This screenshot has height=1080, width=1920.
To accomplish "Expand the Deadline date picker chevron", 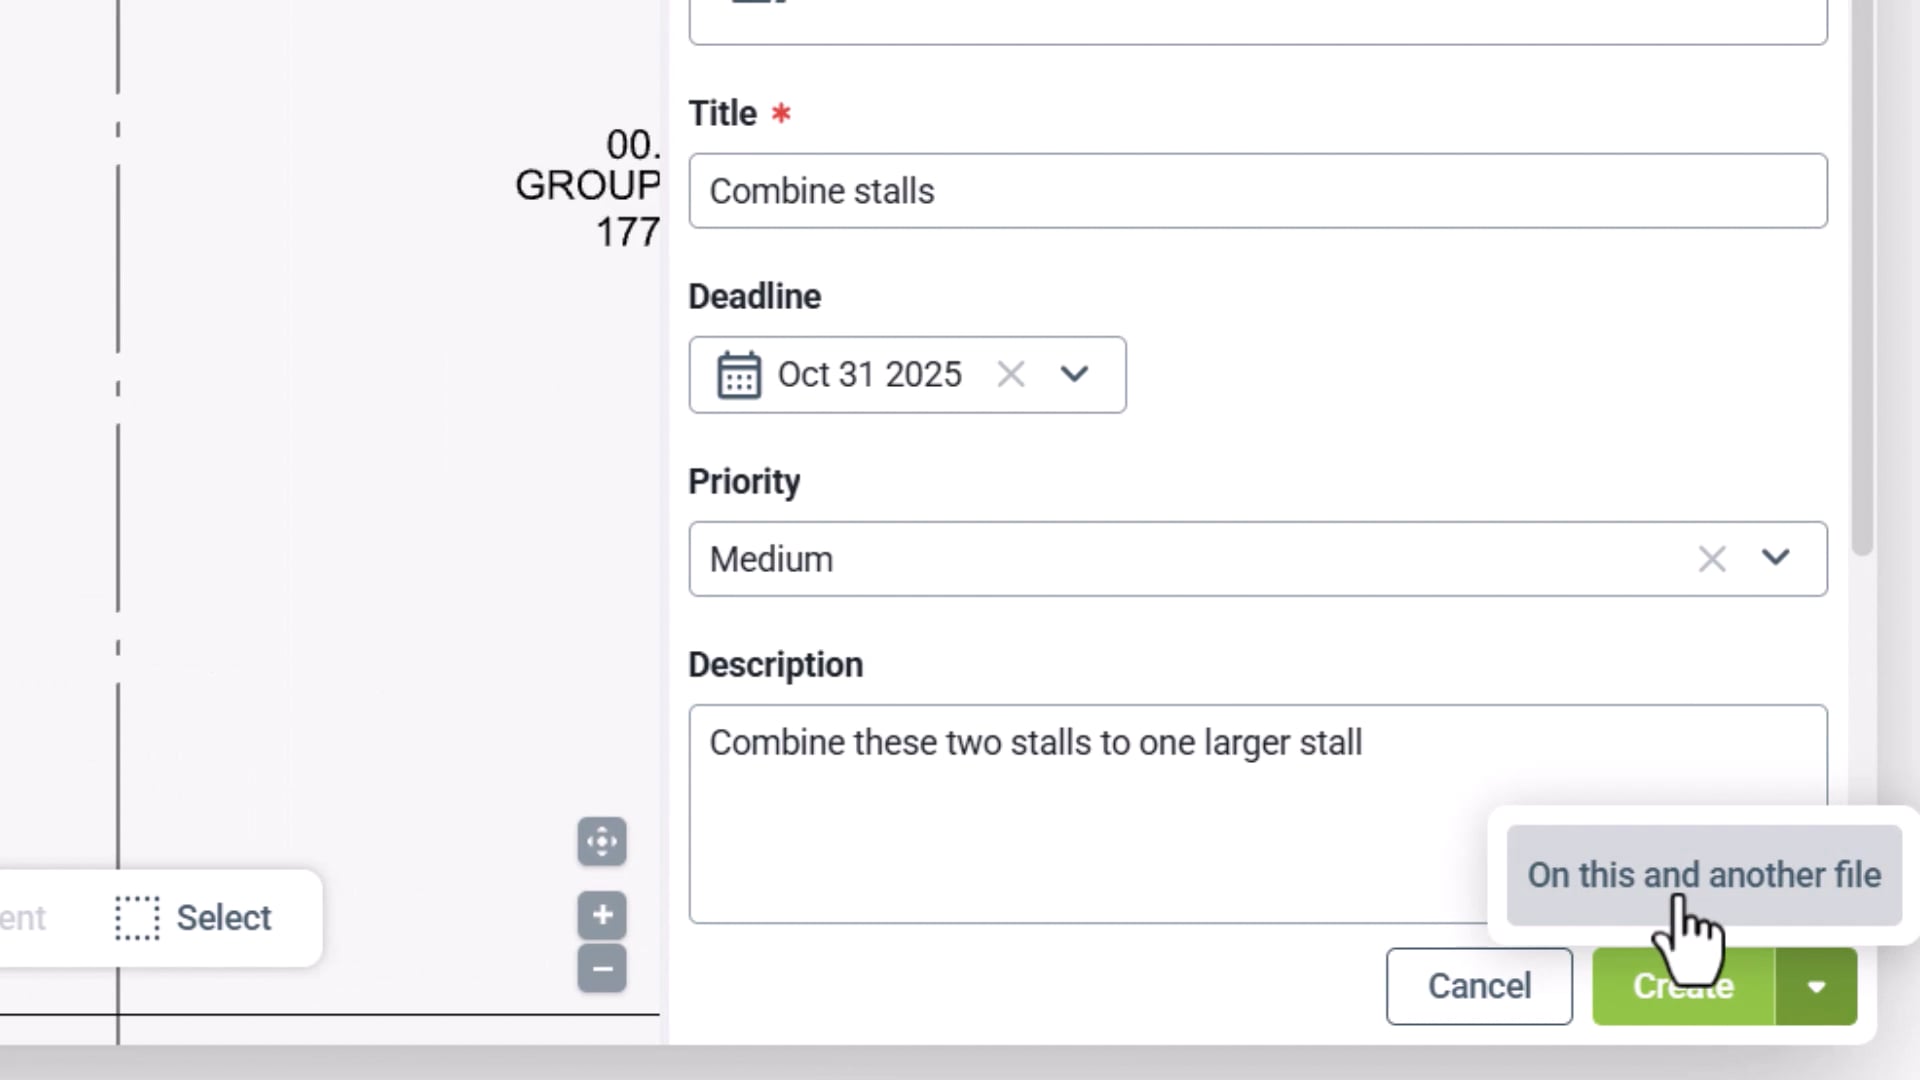I will [x=1074, y=374].
